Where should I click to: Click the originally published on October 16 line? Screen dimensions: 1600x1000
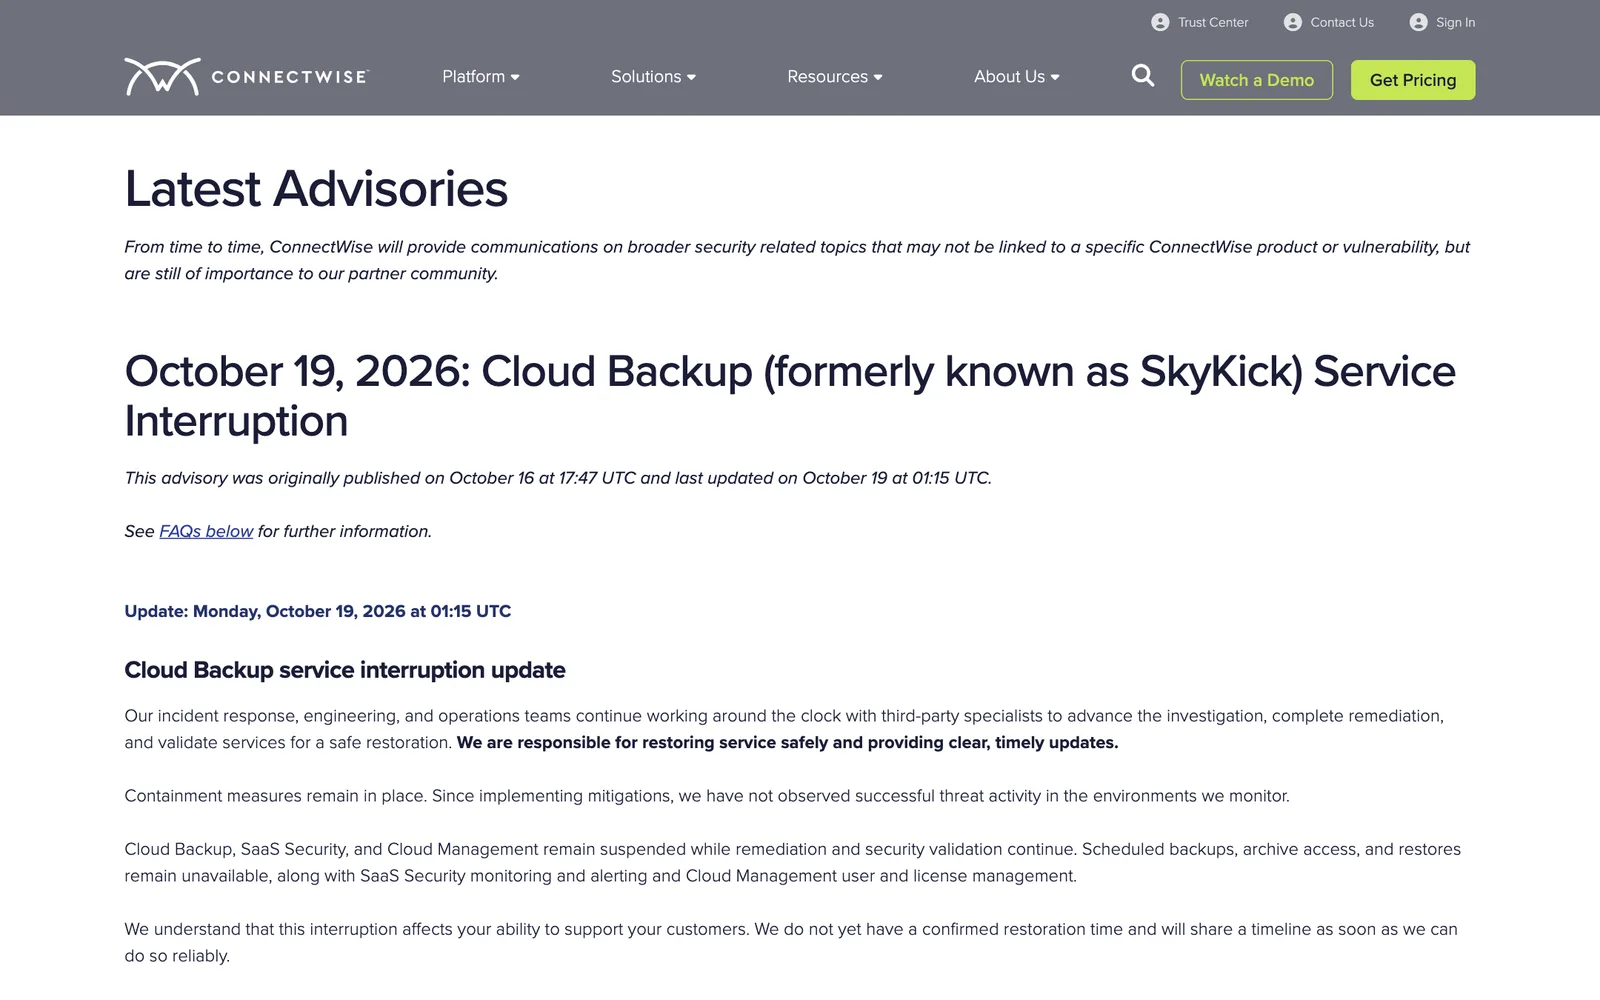[558, 478]
